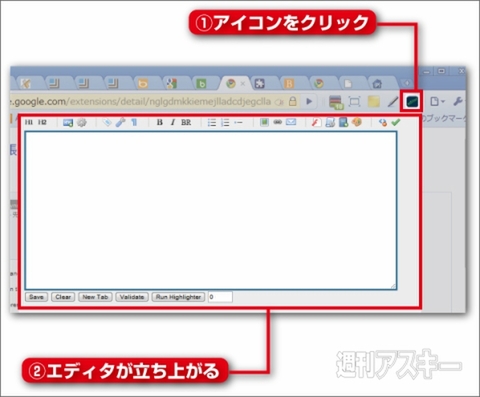Insert H1 heading from editor toolbar
The width and height of the screenshot is (480, 397).
point(29,122)
